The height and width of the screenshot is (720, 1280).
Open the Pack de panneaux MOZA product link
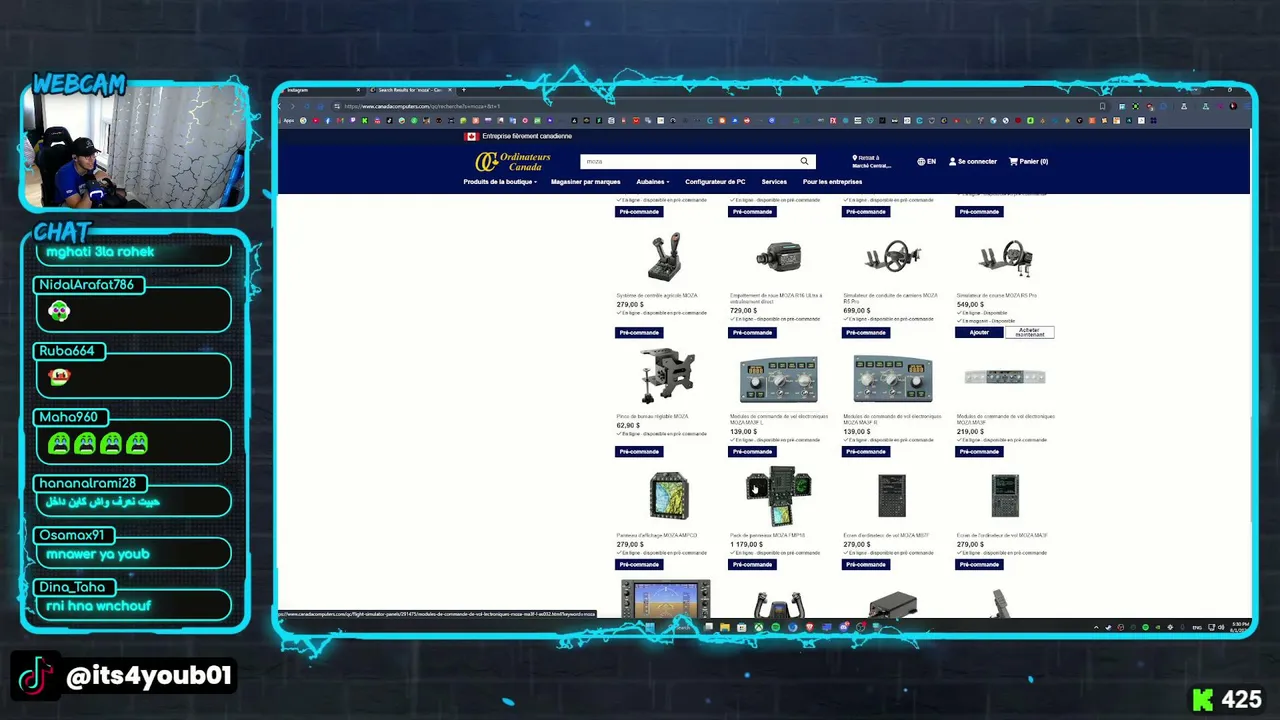[768, 535]
